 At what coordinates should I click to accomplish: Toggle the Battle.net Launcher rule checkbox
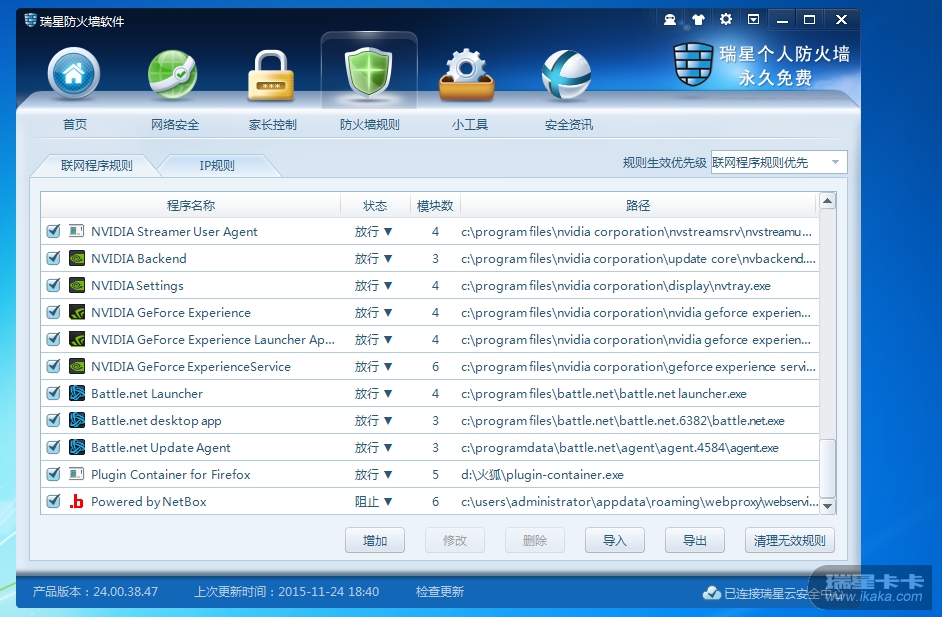(53, 394)
